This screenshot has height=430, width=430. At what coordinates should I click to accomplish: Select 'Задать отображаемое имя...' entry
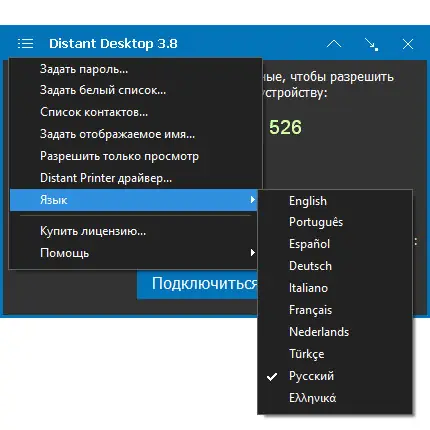133,134
